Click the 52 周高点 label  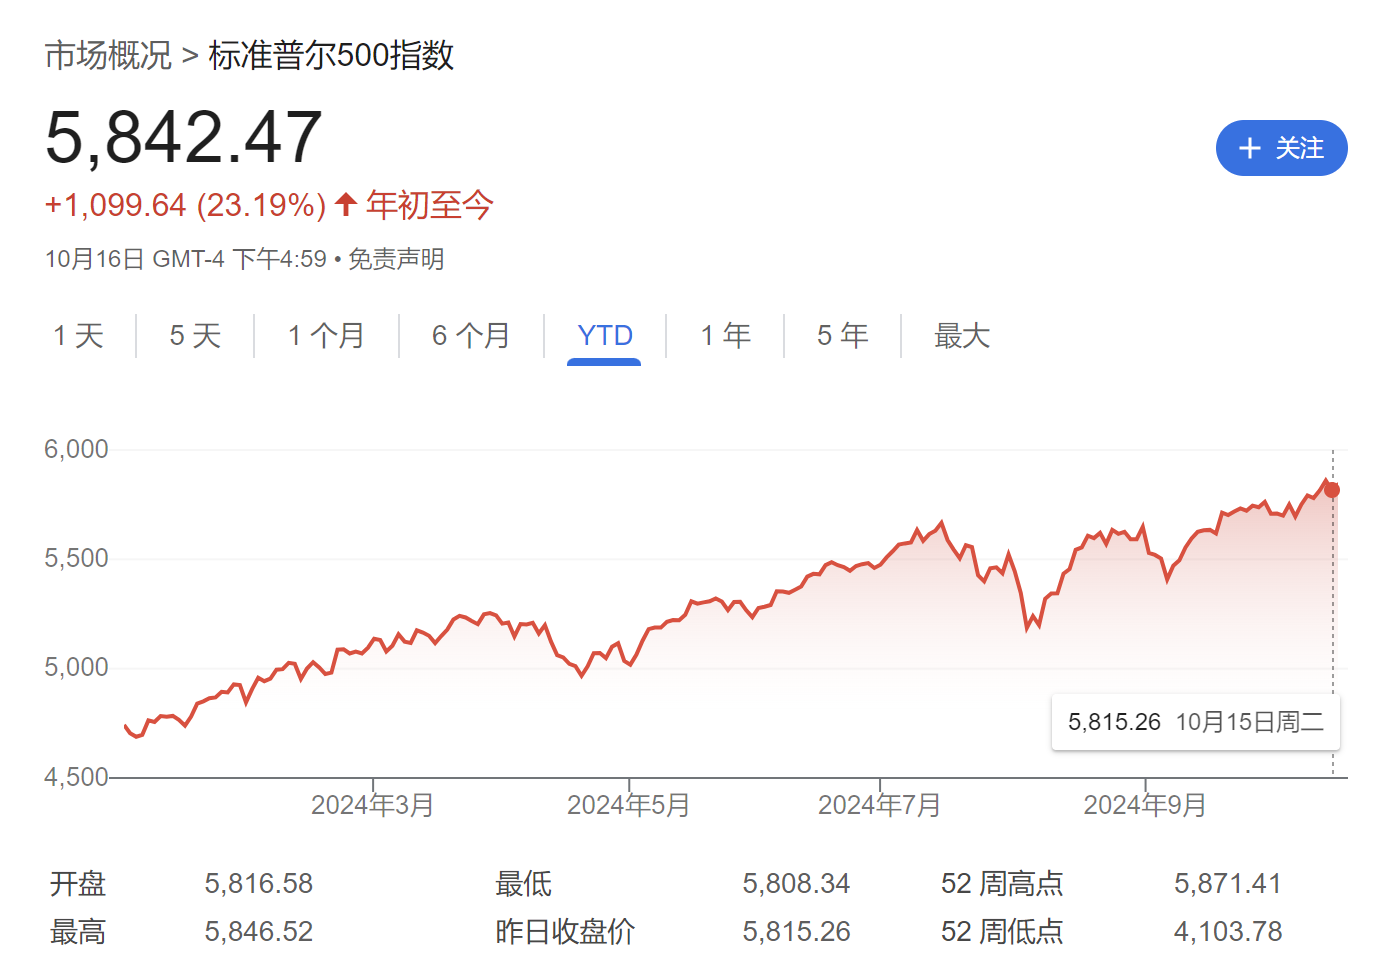[1002, 884]
